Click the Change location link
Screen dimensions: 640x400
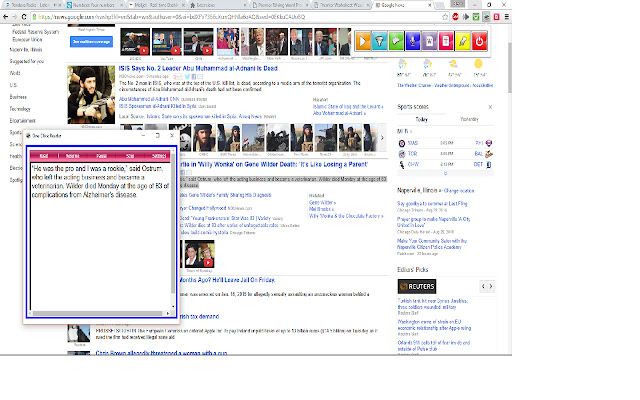459,191
